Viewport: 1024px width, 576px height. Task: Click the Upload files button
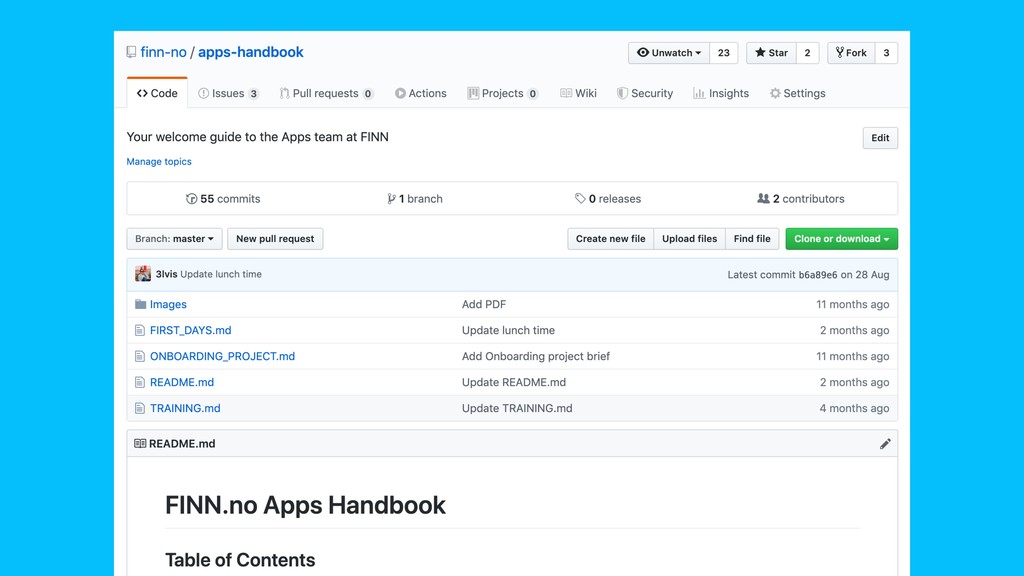690,239
